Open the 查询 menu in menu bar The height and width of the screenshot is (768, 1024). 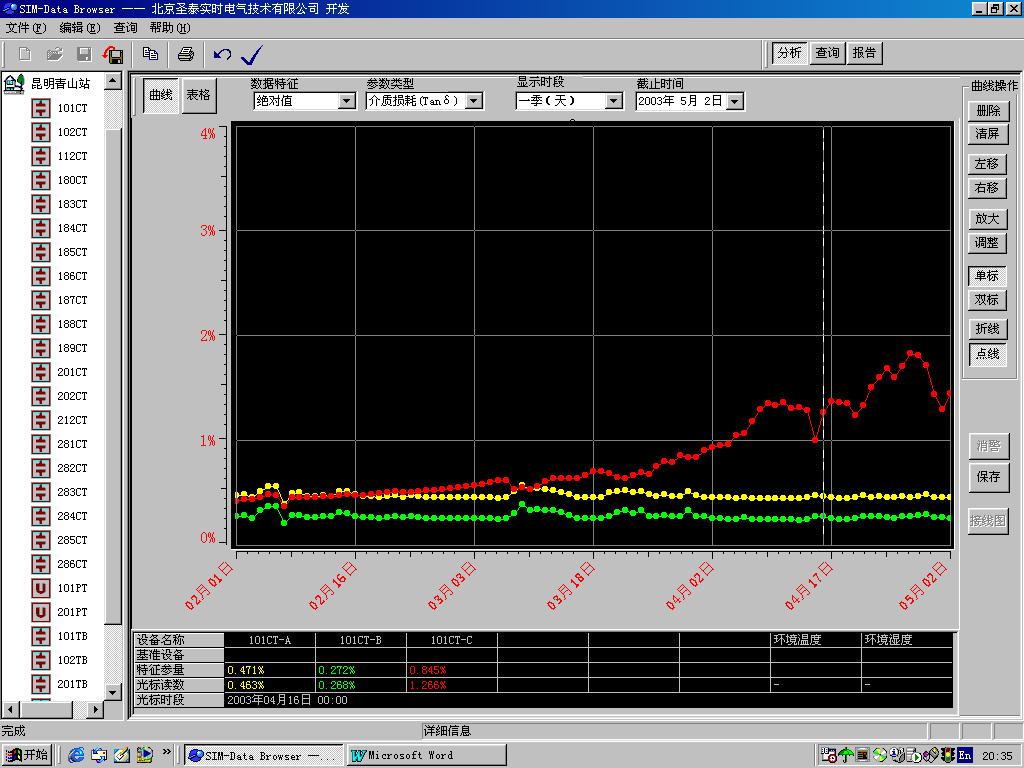point(125,28)
